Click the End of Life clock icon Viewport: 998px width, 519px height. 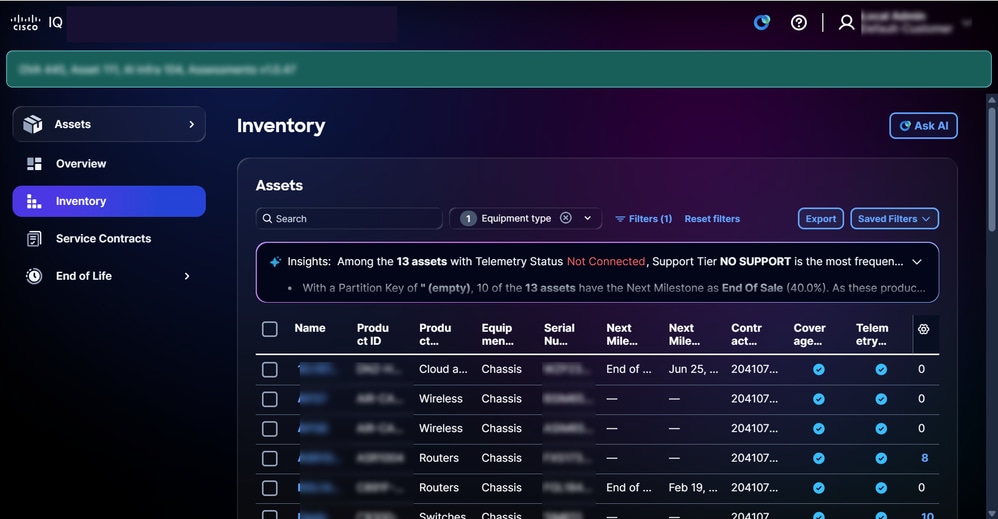click(34, 276)
